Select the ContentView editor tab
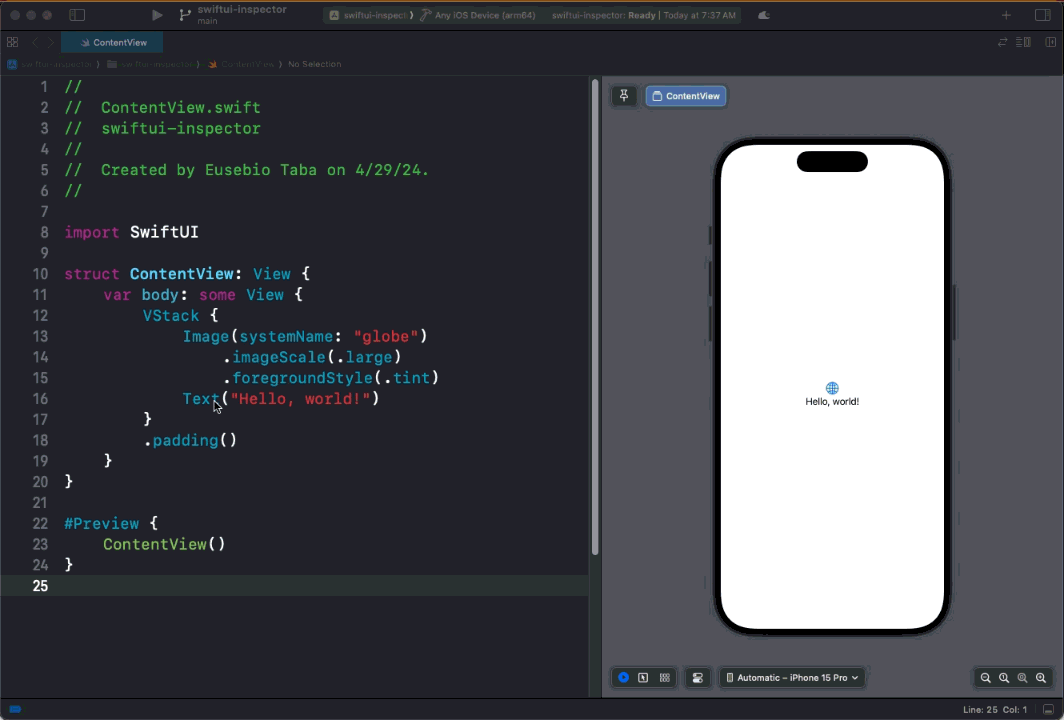 tap(112, 42)
